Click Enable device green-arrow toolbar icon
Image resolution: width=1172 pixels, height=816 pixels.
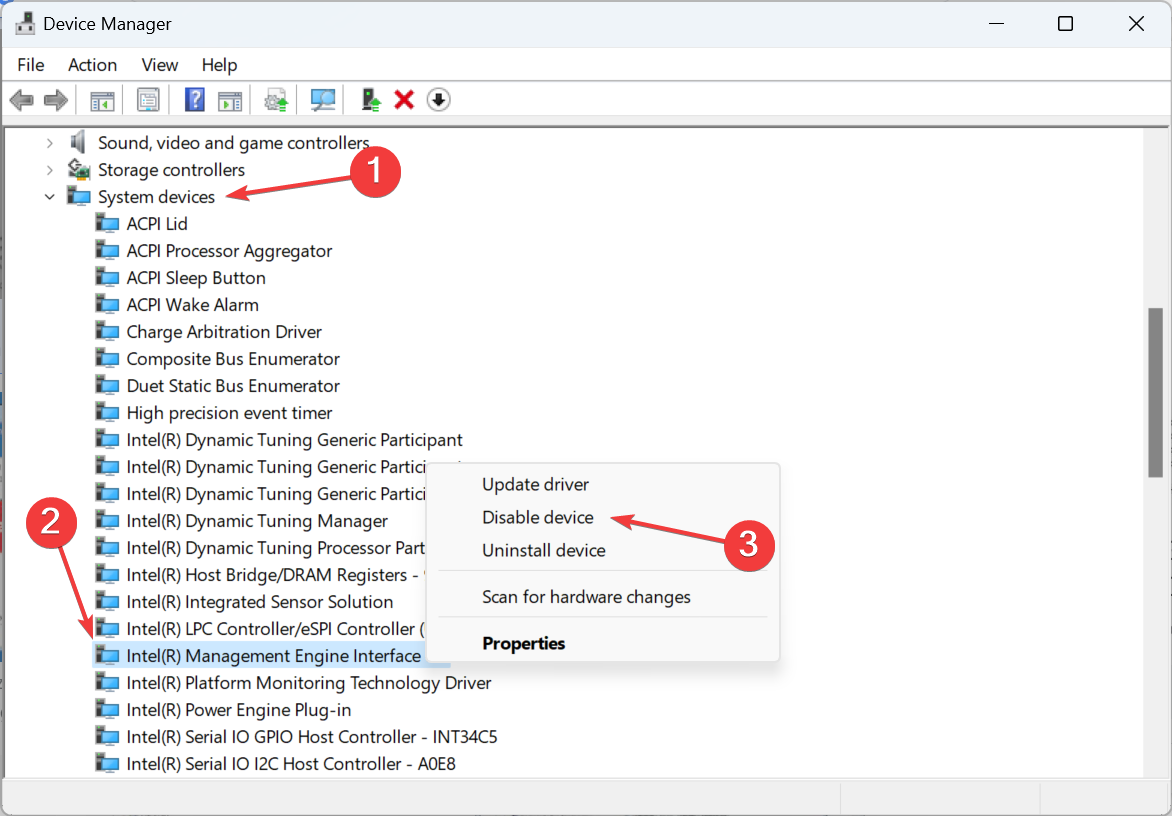371,99
